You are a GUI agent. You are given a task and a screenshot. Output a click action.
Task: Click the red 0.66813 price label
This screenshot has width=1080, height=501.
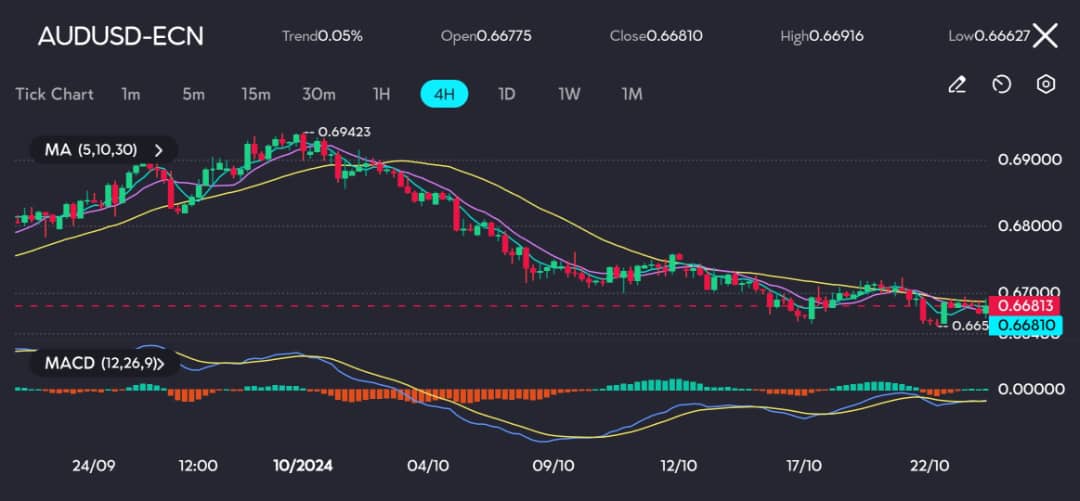[1019, 305]
